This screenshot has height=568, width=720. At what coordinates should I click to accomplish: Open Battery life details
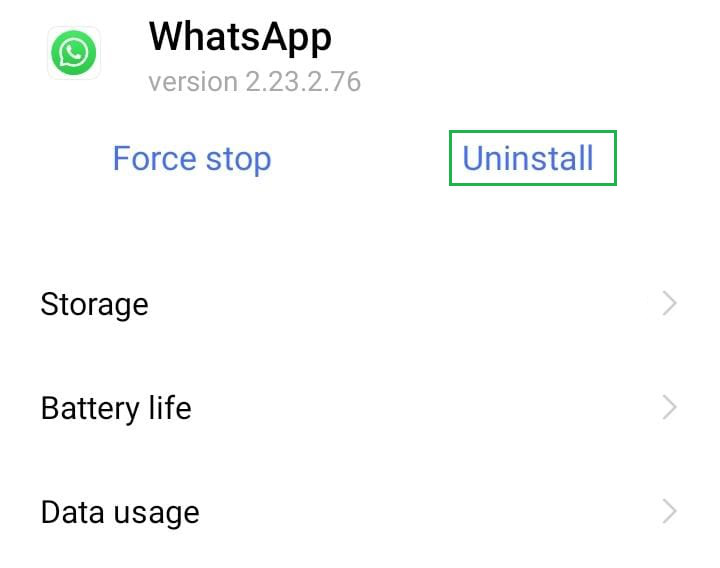pyautogui.click(x=360, y=408)
